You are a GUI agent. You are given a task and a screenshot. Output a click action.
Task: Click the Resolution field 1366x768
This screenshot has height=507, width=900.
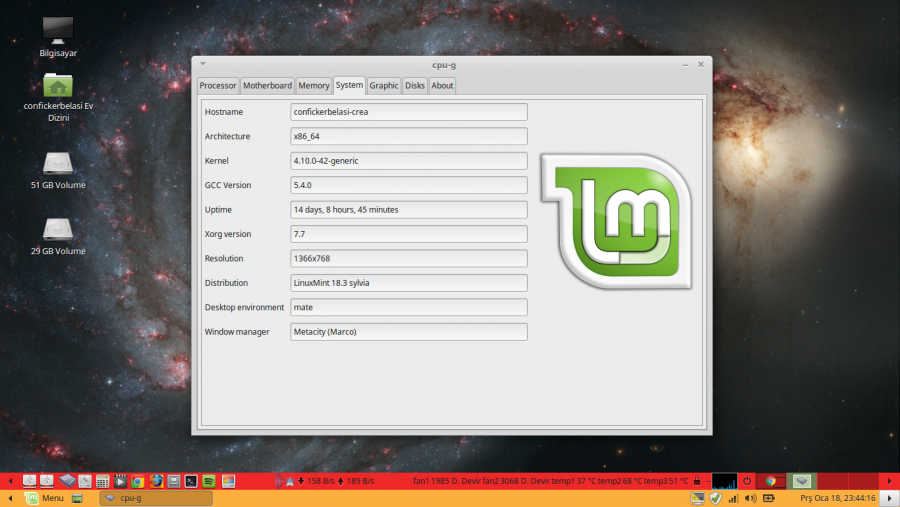(409, 258)
